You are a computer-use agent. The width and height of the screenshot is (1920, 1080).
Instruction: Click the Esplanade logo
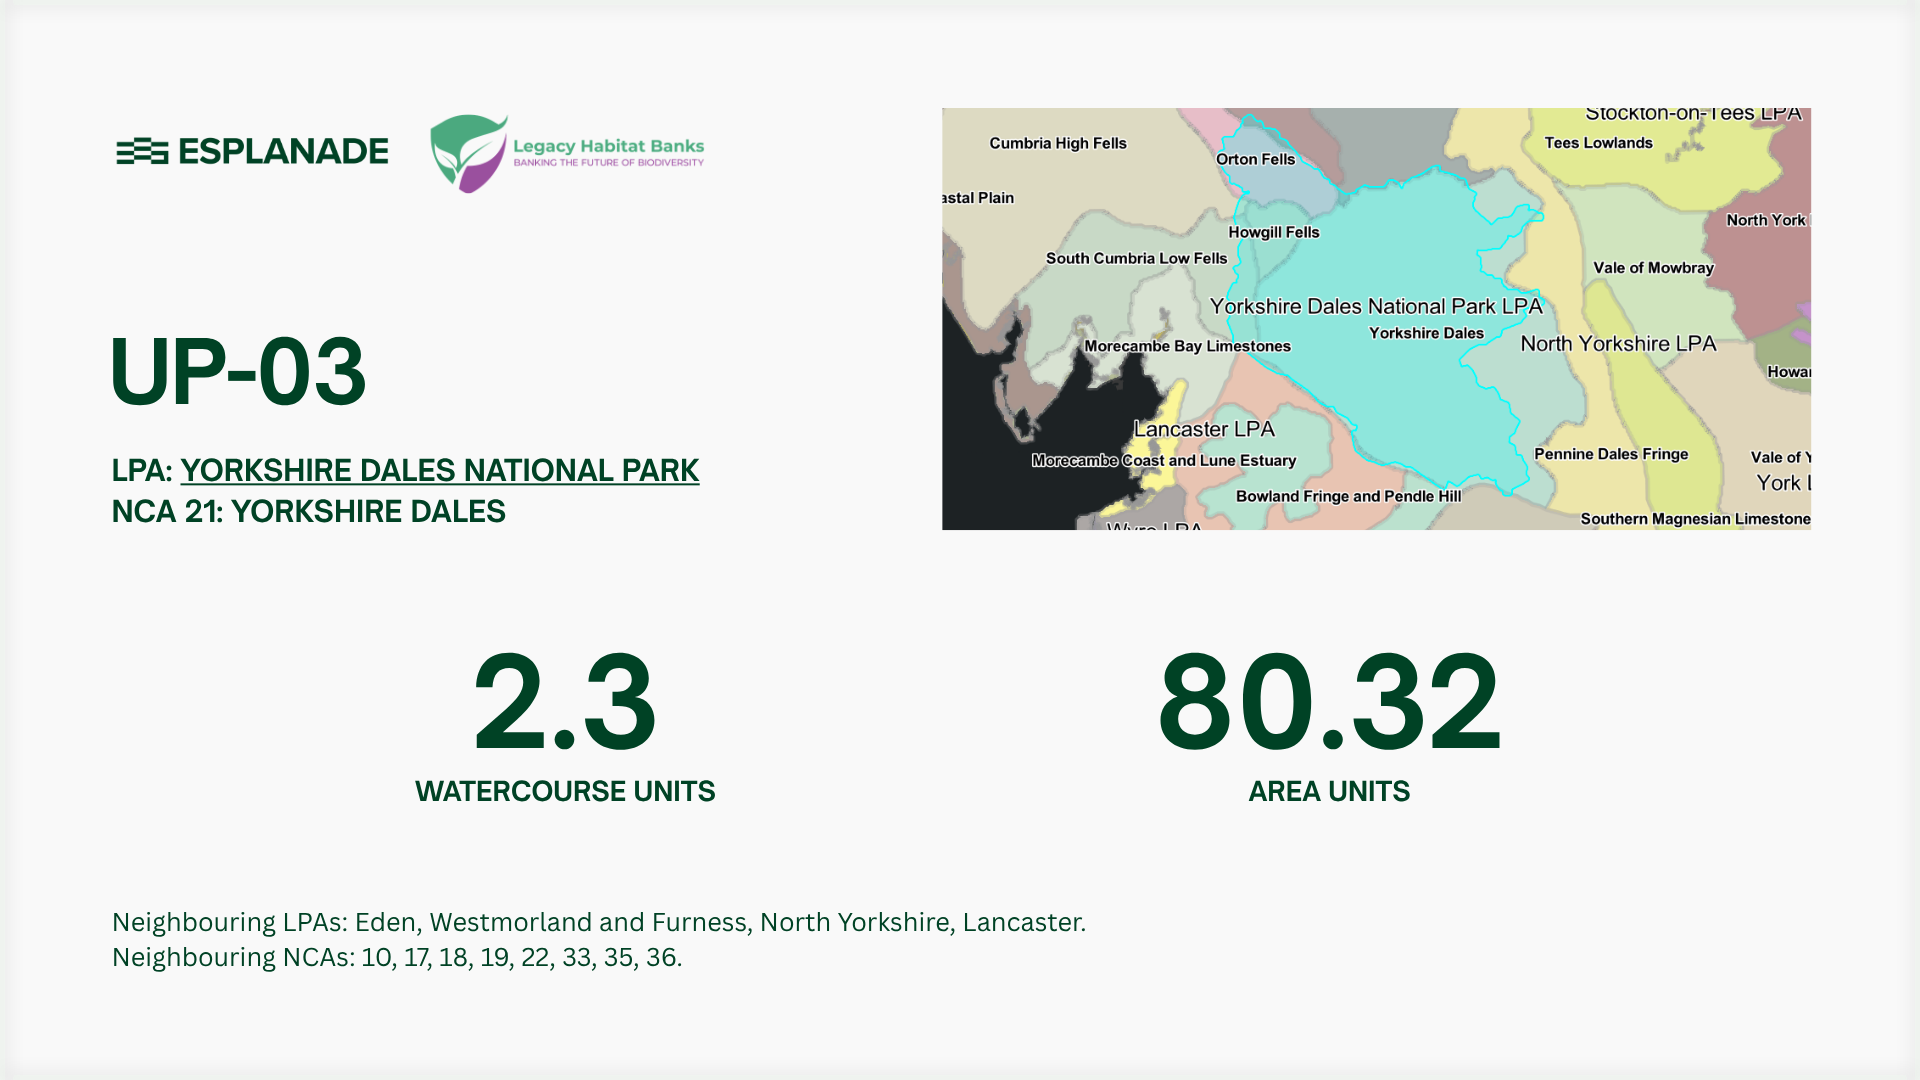(x=252, y=151)
